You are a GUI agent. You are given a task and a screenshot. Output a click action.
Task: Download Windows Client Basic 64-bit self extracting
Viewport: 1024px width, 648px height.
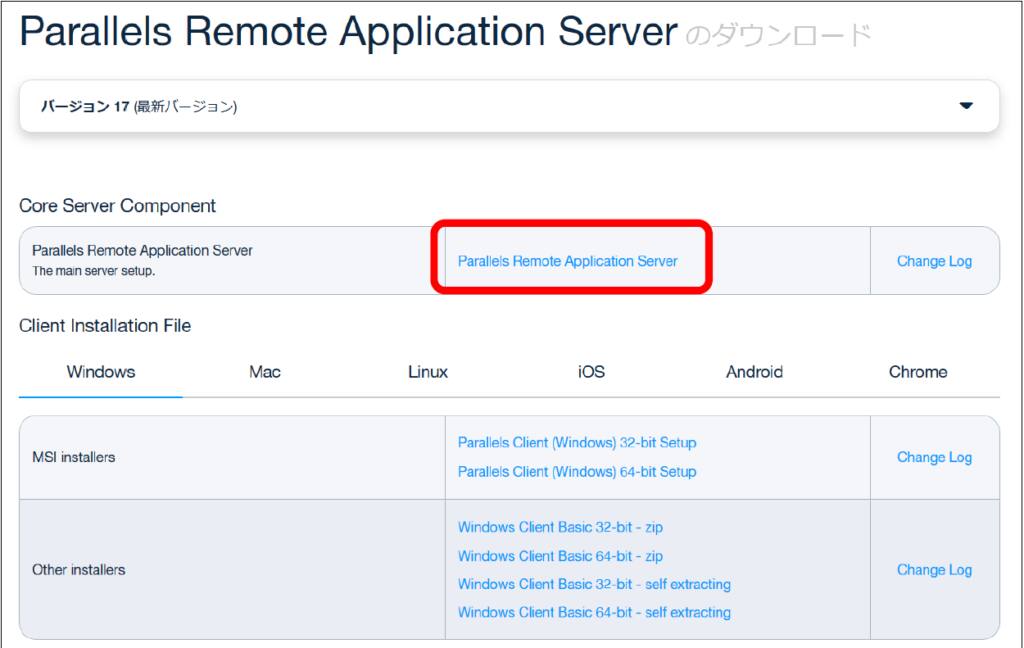tap(594, 612)
